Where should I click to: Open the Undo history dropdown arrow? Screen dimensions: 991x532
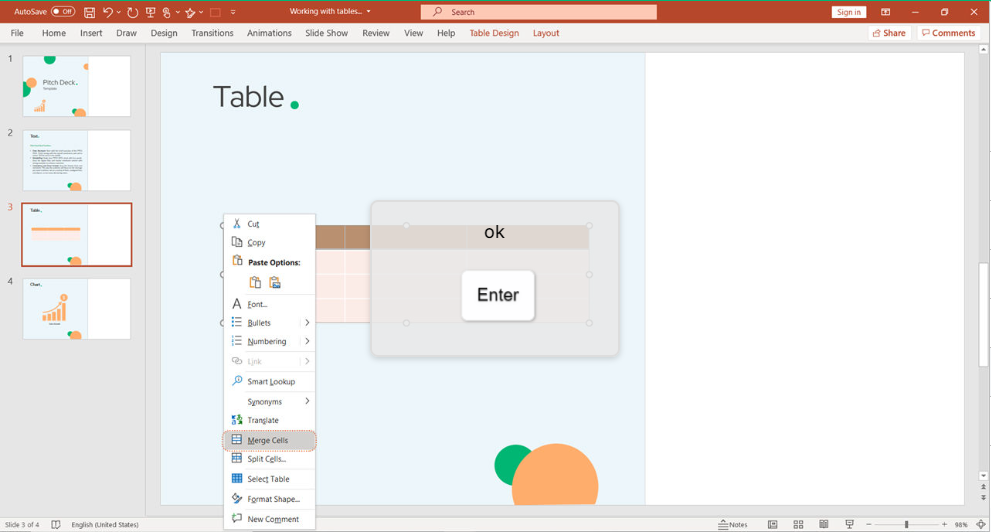pos(119,12)
